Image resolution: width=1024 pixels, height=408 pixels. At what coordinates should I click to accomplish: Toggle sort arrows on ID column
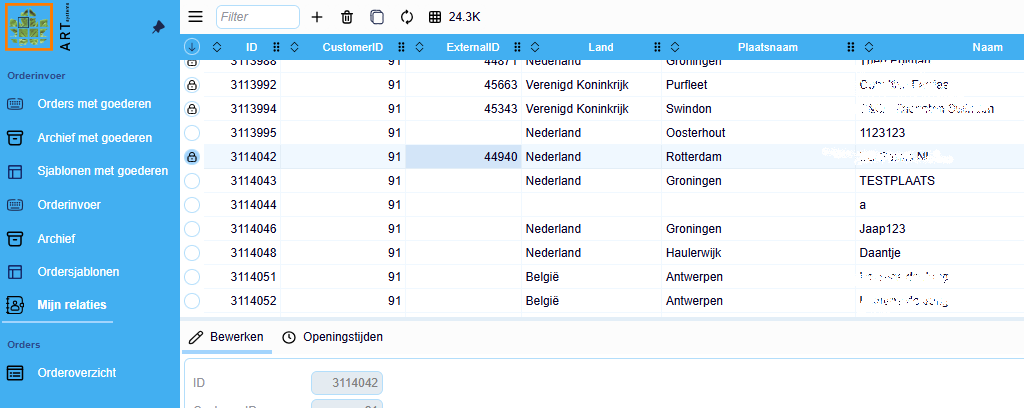[x=217, y=47]
